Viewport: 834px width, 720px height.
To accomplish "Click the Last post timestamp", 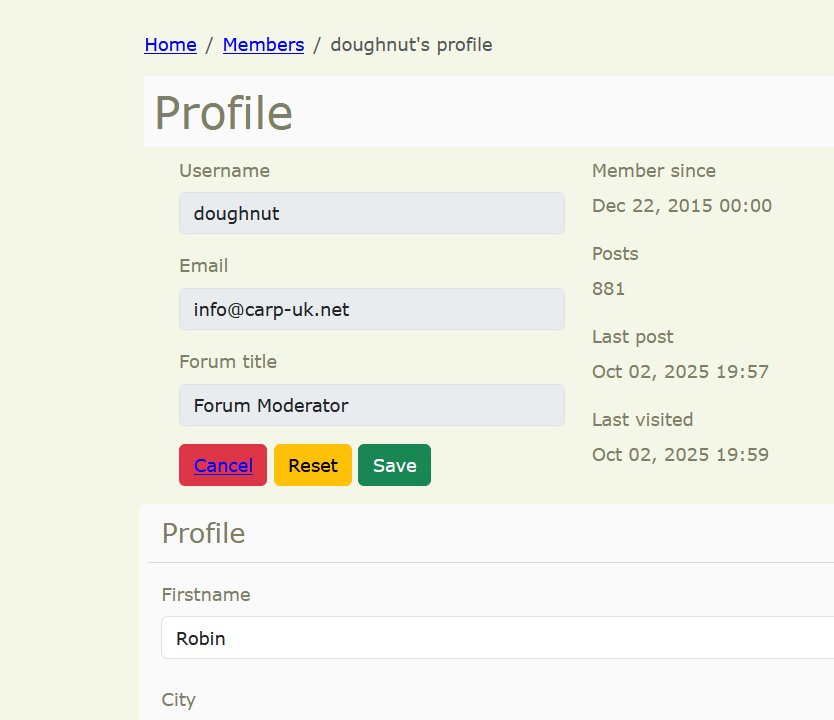I will coord(680,372).
